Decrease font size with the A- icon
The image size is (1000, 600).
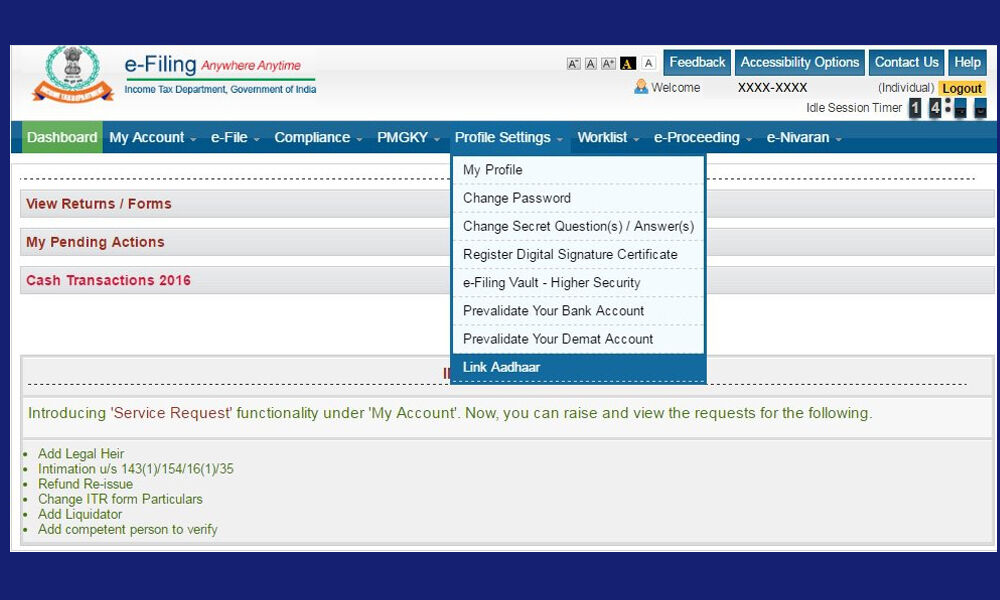573,63
